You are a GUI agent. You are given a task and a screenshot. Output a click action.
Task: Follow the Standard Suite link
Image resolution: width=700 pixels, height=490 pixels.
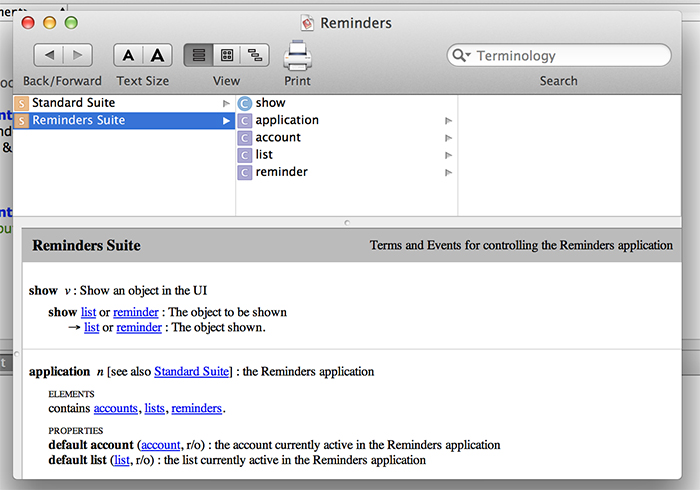192,371
